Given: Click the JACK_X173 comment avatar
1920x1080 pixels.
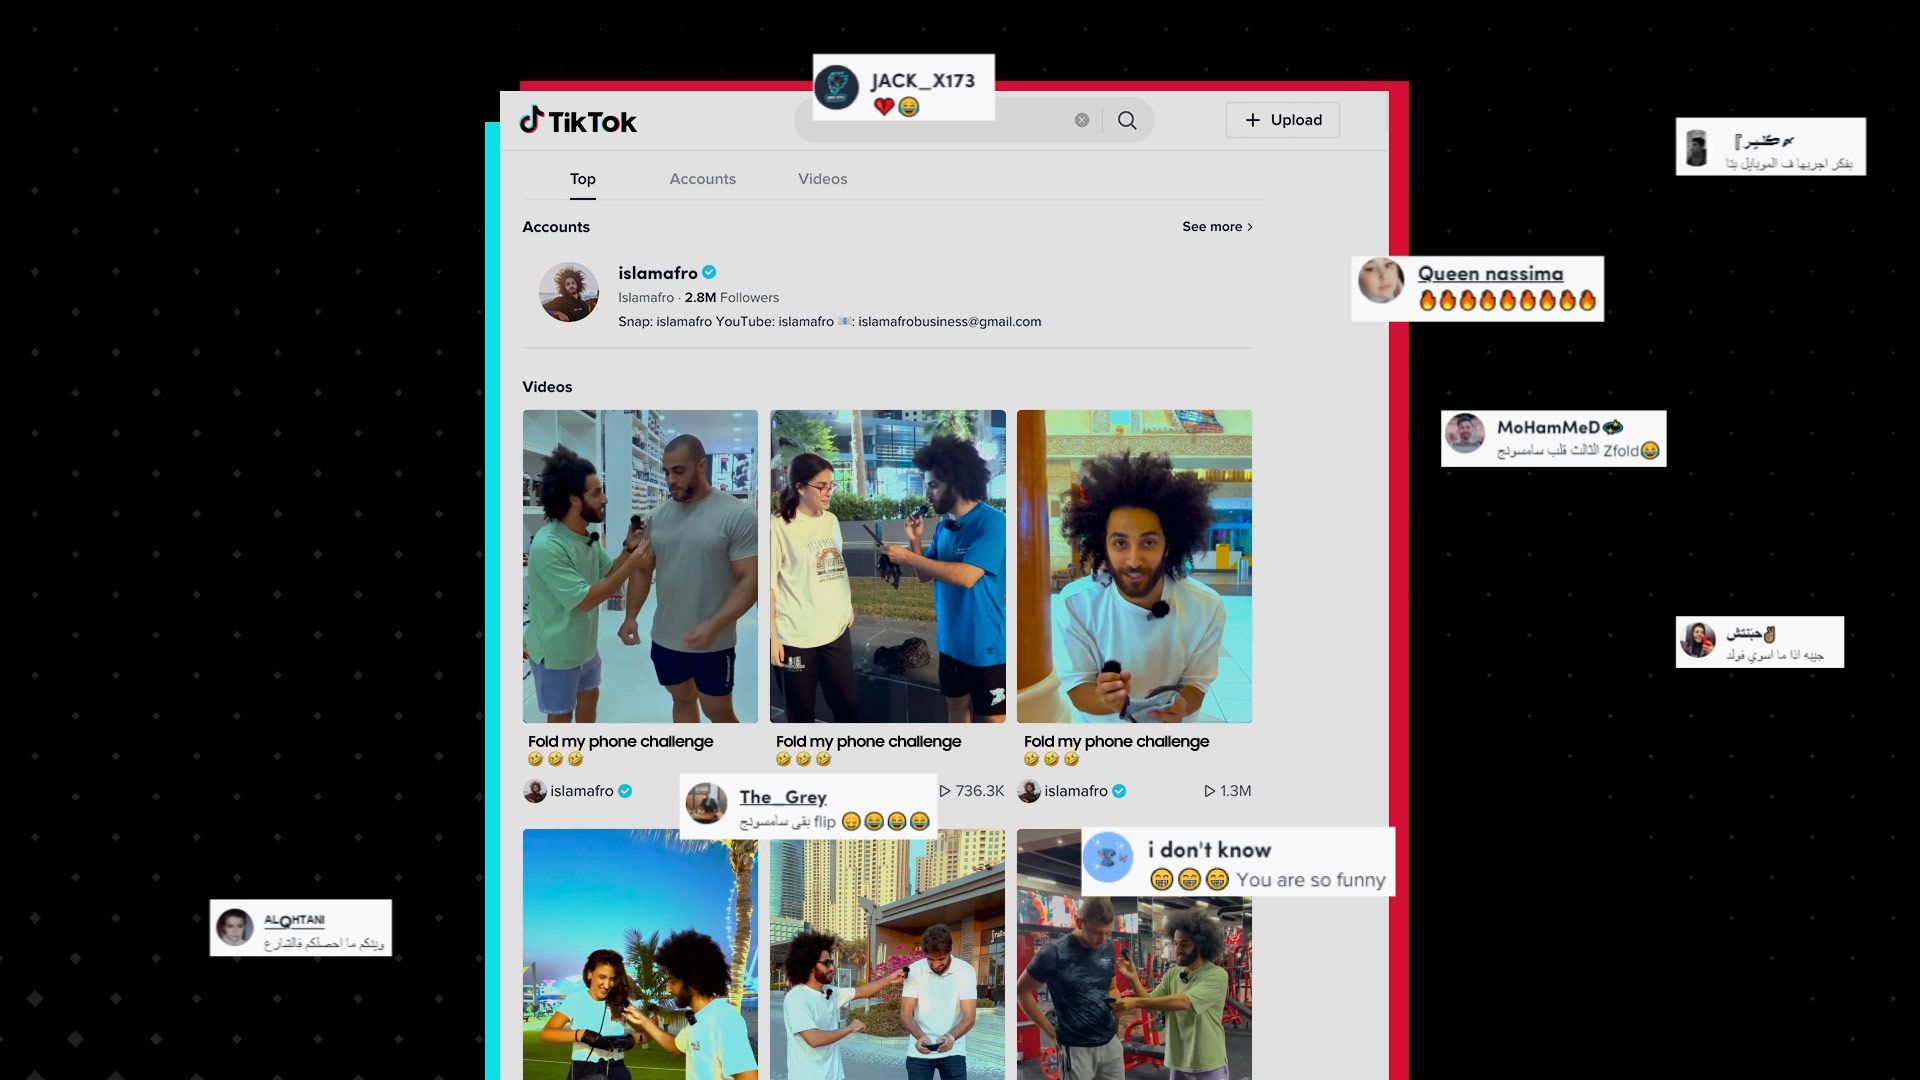Looking at the screenshot, I should (837, 88).
